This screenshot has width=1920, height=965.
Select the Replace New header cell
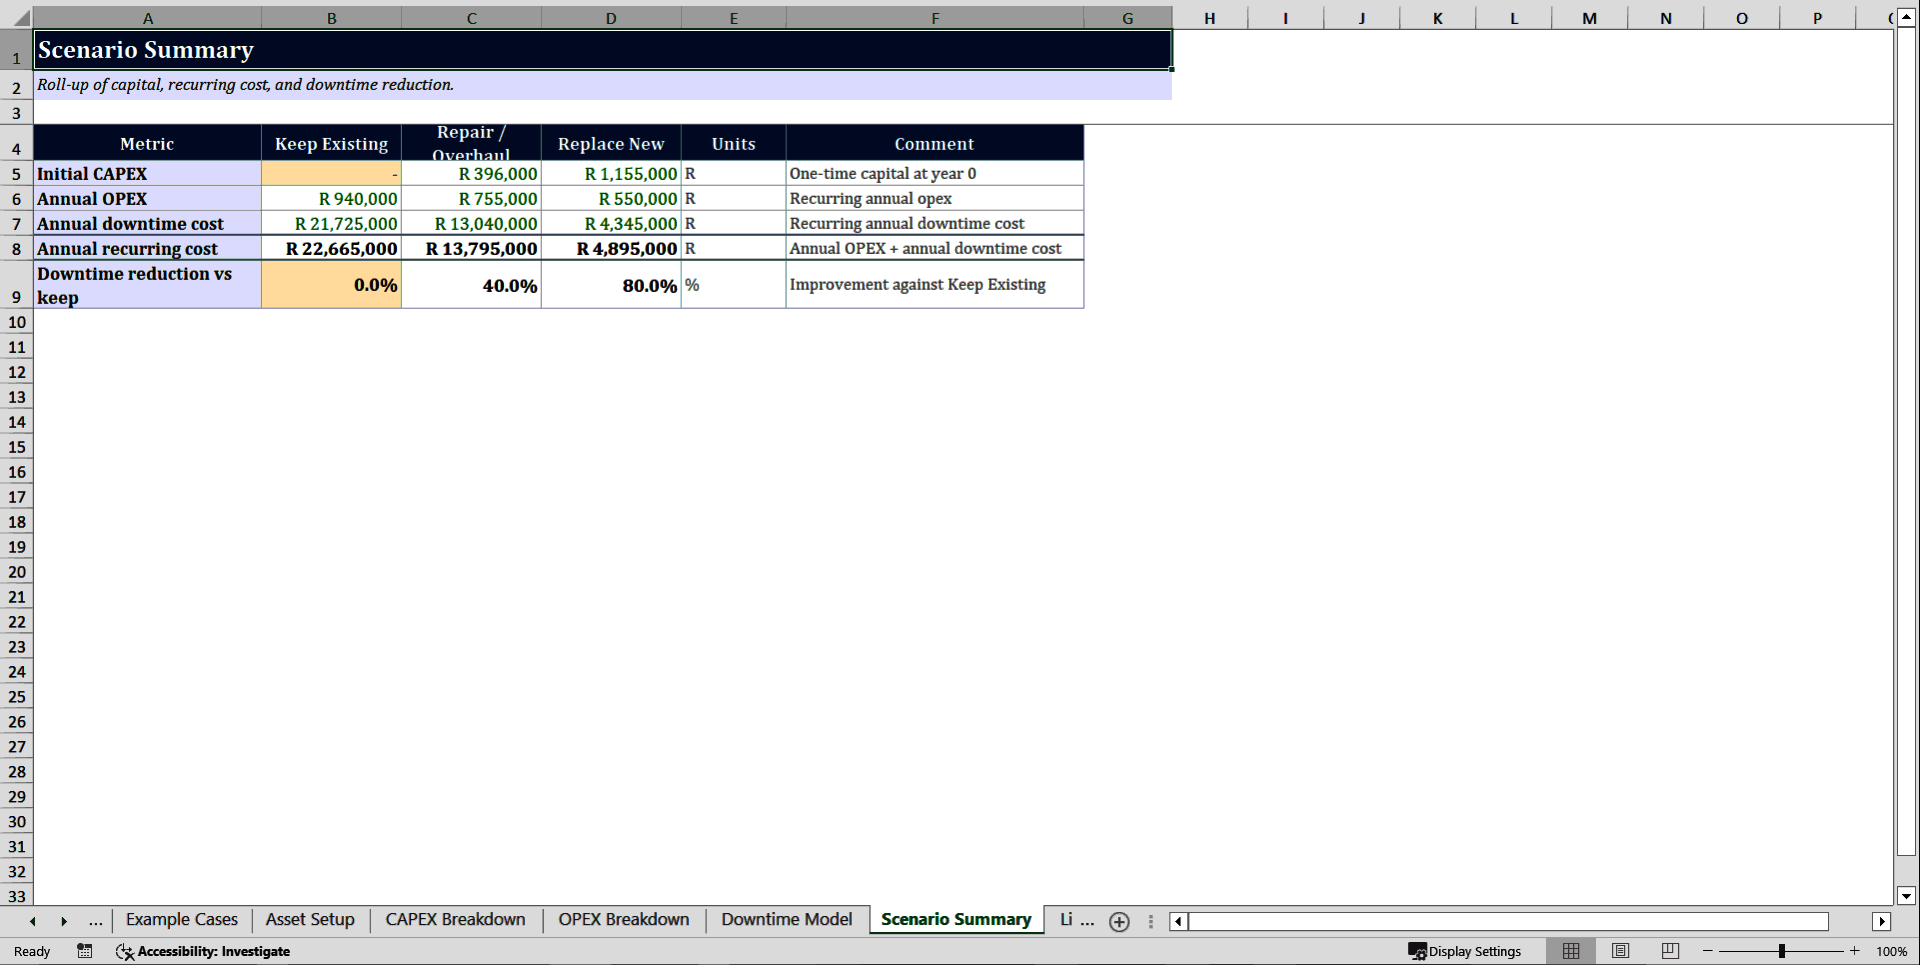(x=611, y=143)
